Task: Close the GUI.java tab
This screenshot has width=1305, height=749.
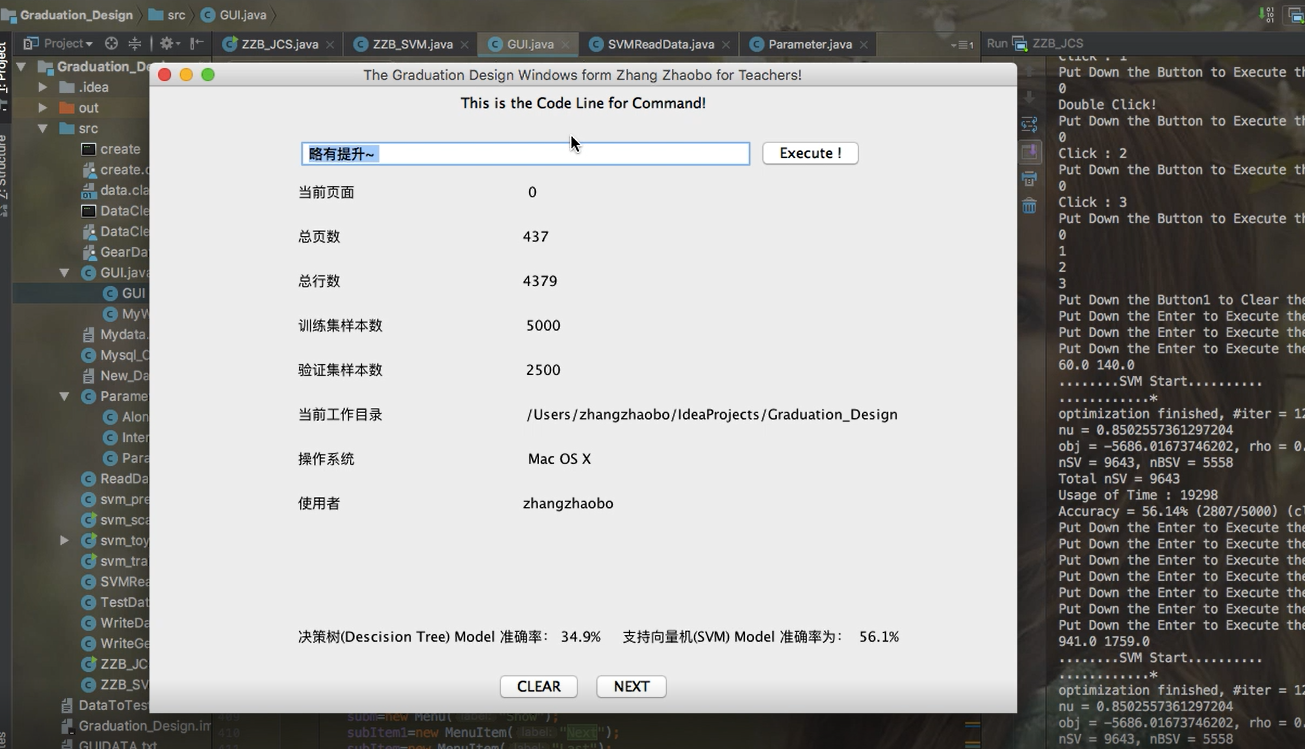Action: click(x=565, y=45)
